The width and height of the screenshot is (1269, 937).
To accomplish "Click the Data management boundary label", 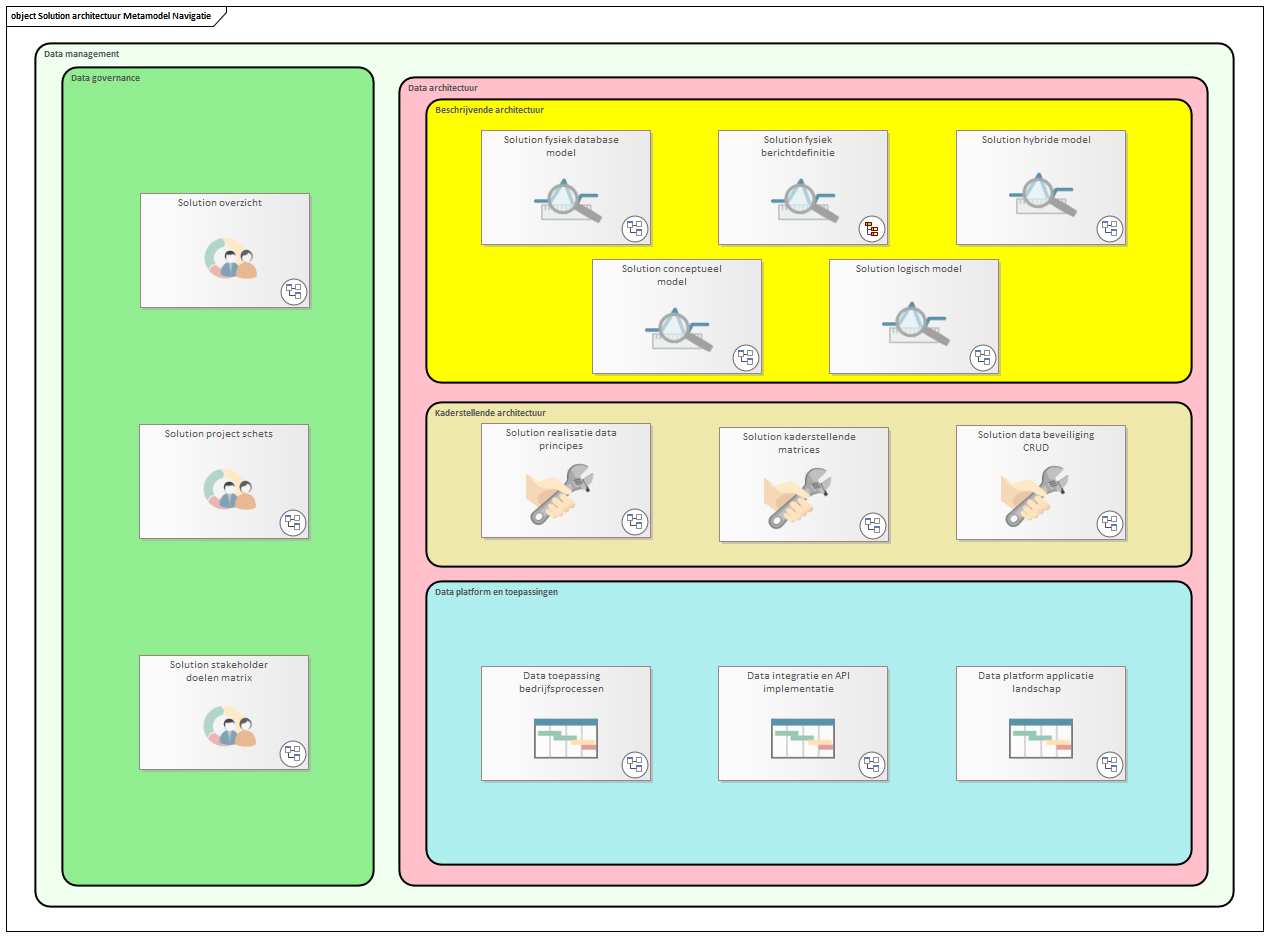I will point(82,53).
